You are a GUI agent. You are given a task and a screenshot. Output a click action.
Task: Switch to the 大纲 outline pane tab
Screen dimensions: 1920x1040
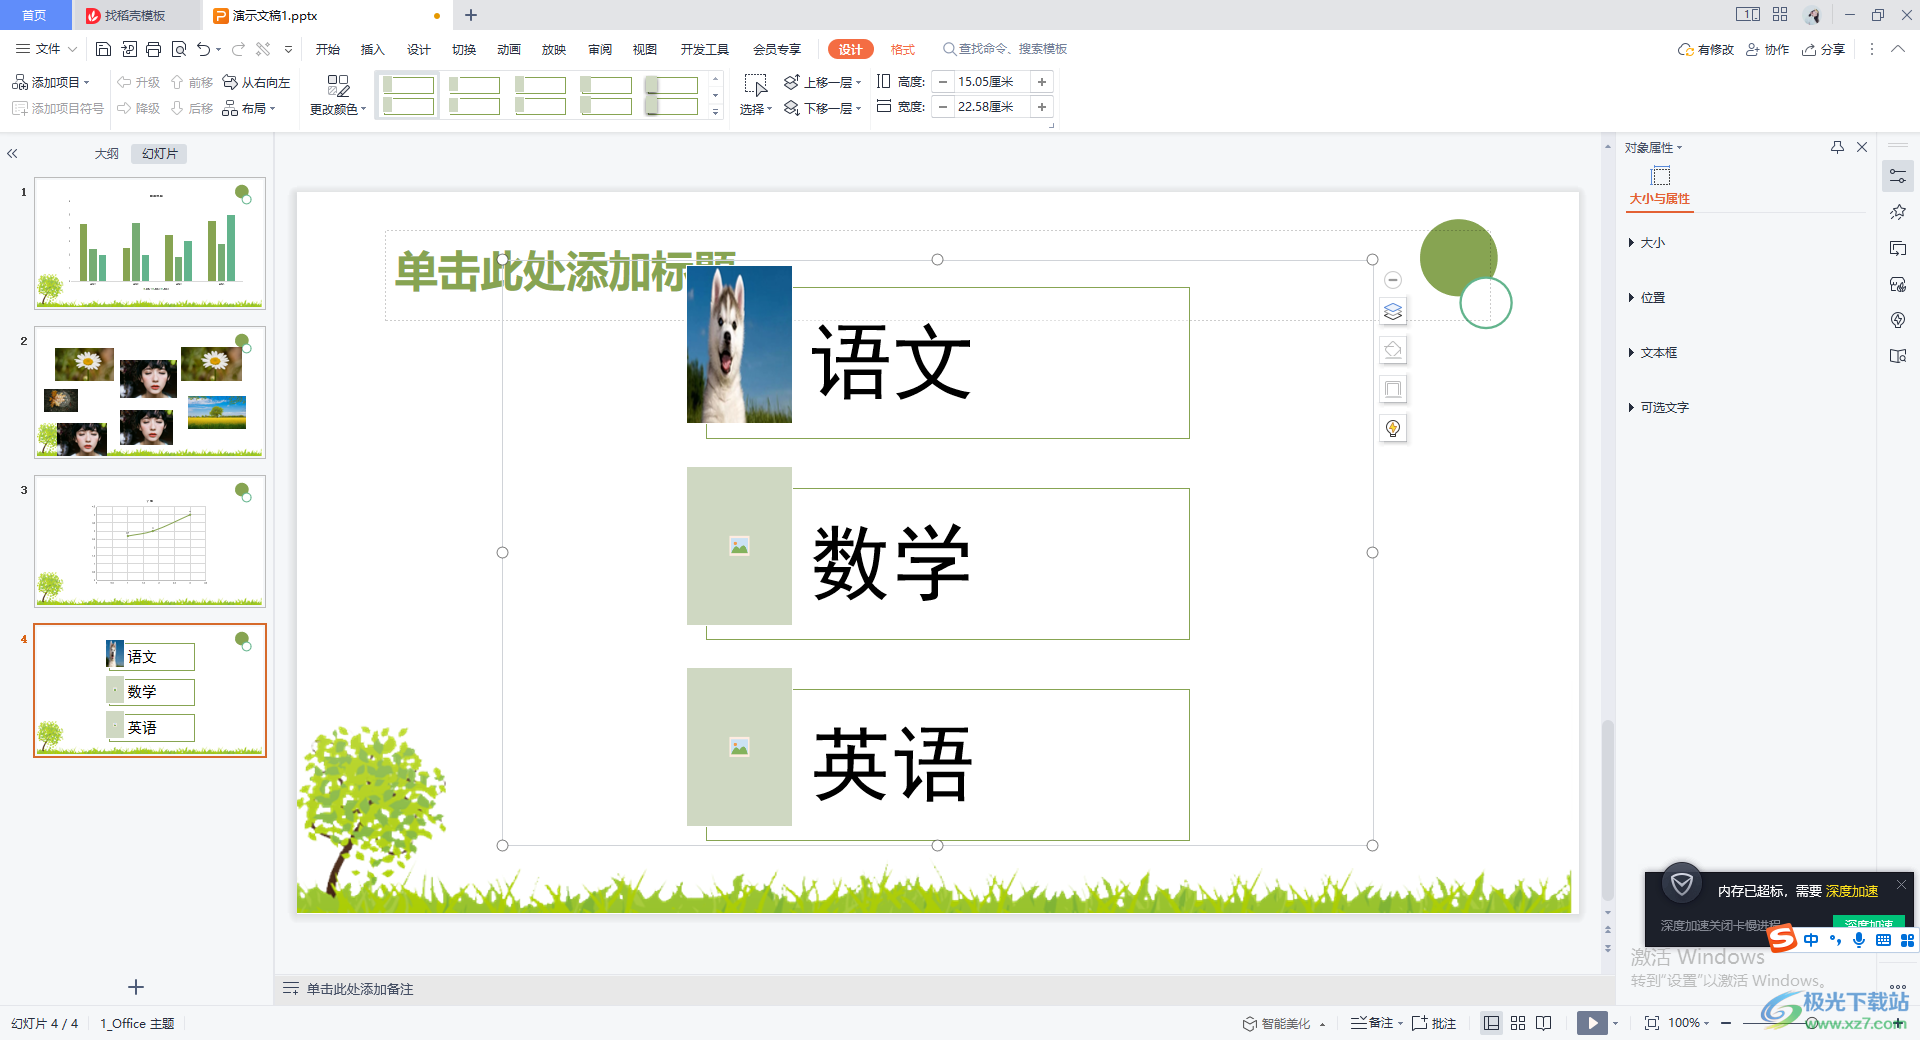point(107,154)
